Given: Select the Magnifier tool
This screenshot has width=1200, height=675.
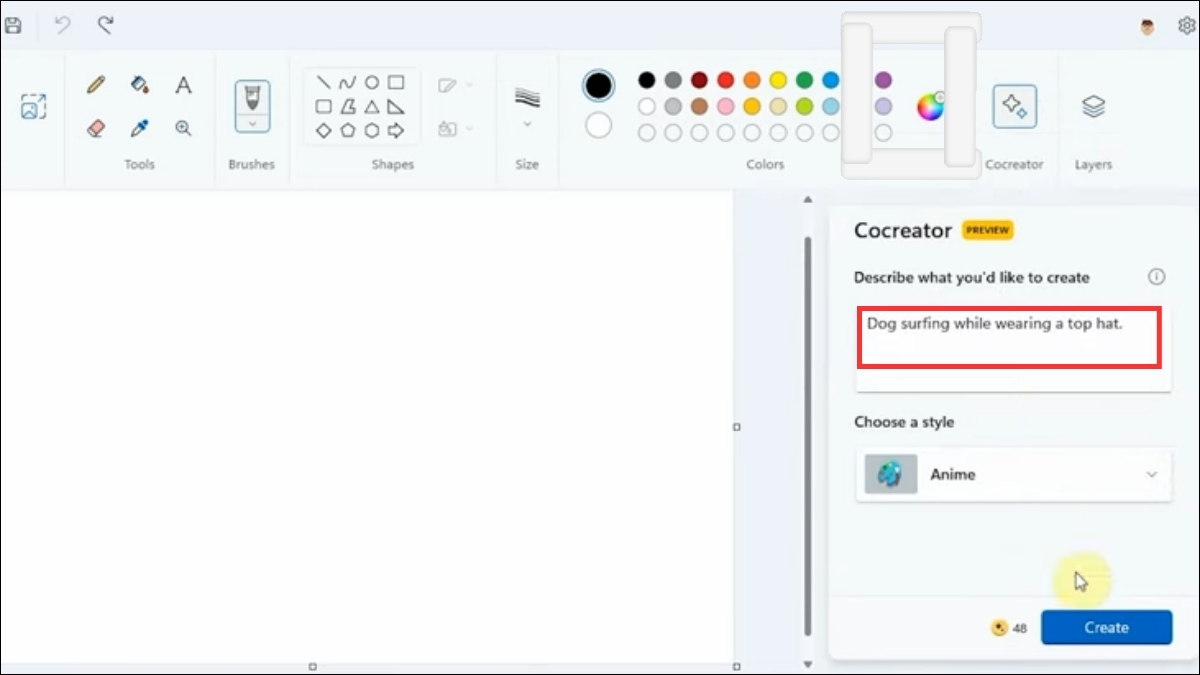Looking at the screenshot, I should [x=183, y=128].
